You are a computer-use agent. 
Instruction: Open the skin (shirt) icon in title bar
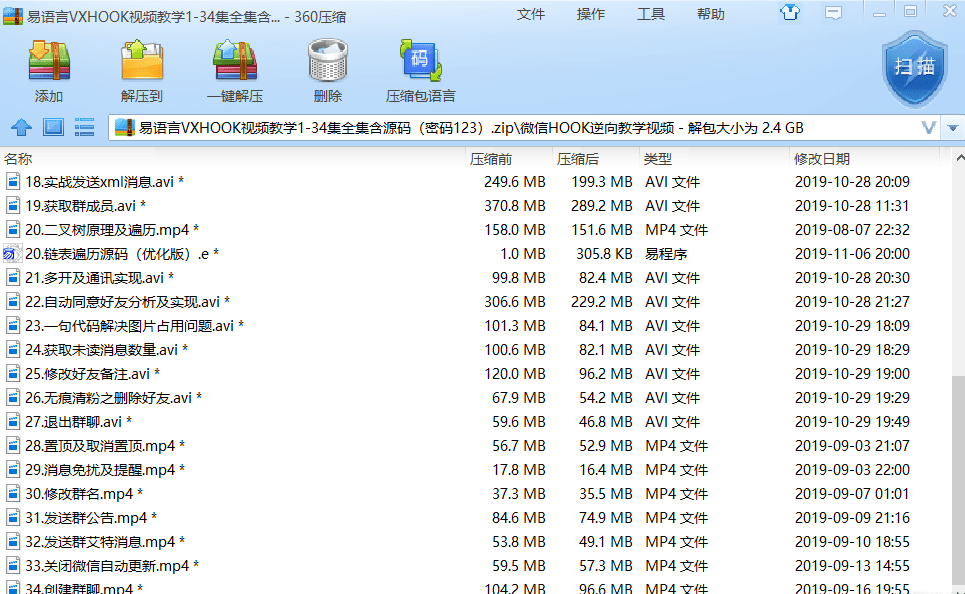click(x=790, y=13)
